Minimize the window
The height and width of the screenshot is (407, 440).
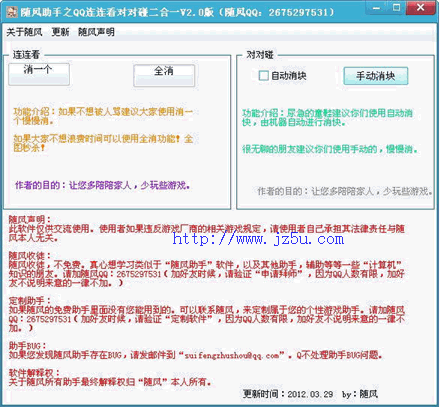tap(376, 7)
